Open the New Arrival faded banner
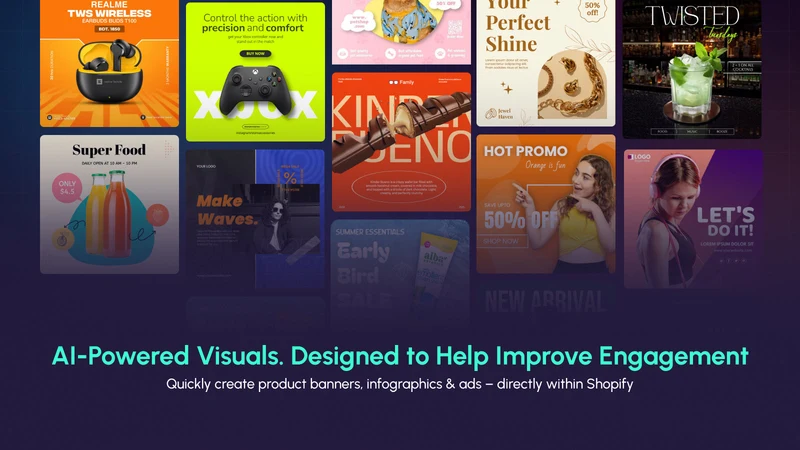The height and width of the screenshot is (450, 800). [545, 301]
